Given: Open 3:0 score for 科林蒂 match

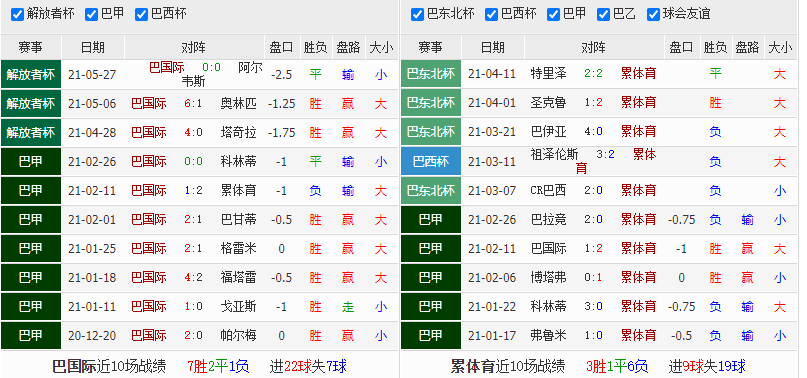Looking at the screenshot, I should tap(593, 306).
